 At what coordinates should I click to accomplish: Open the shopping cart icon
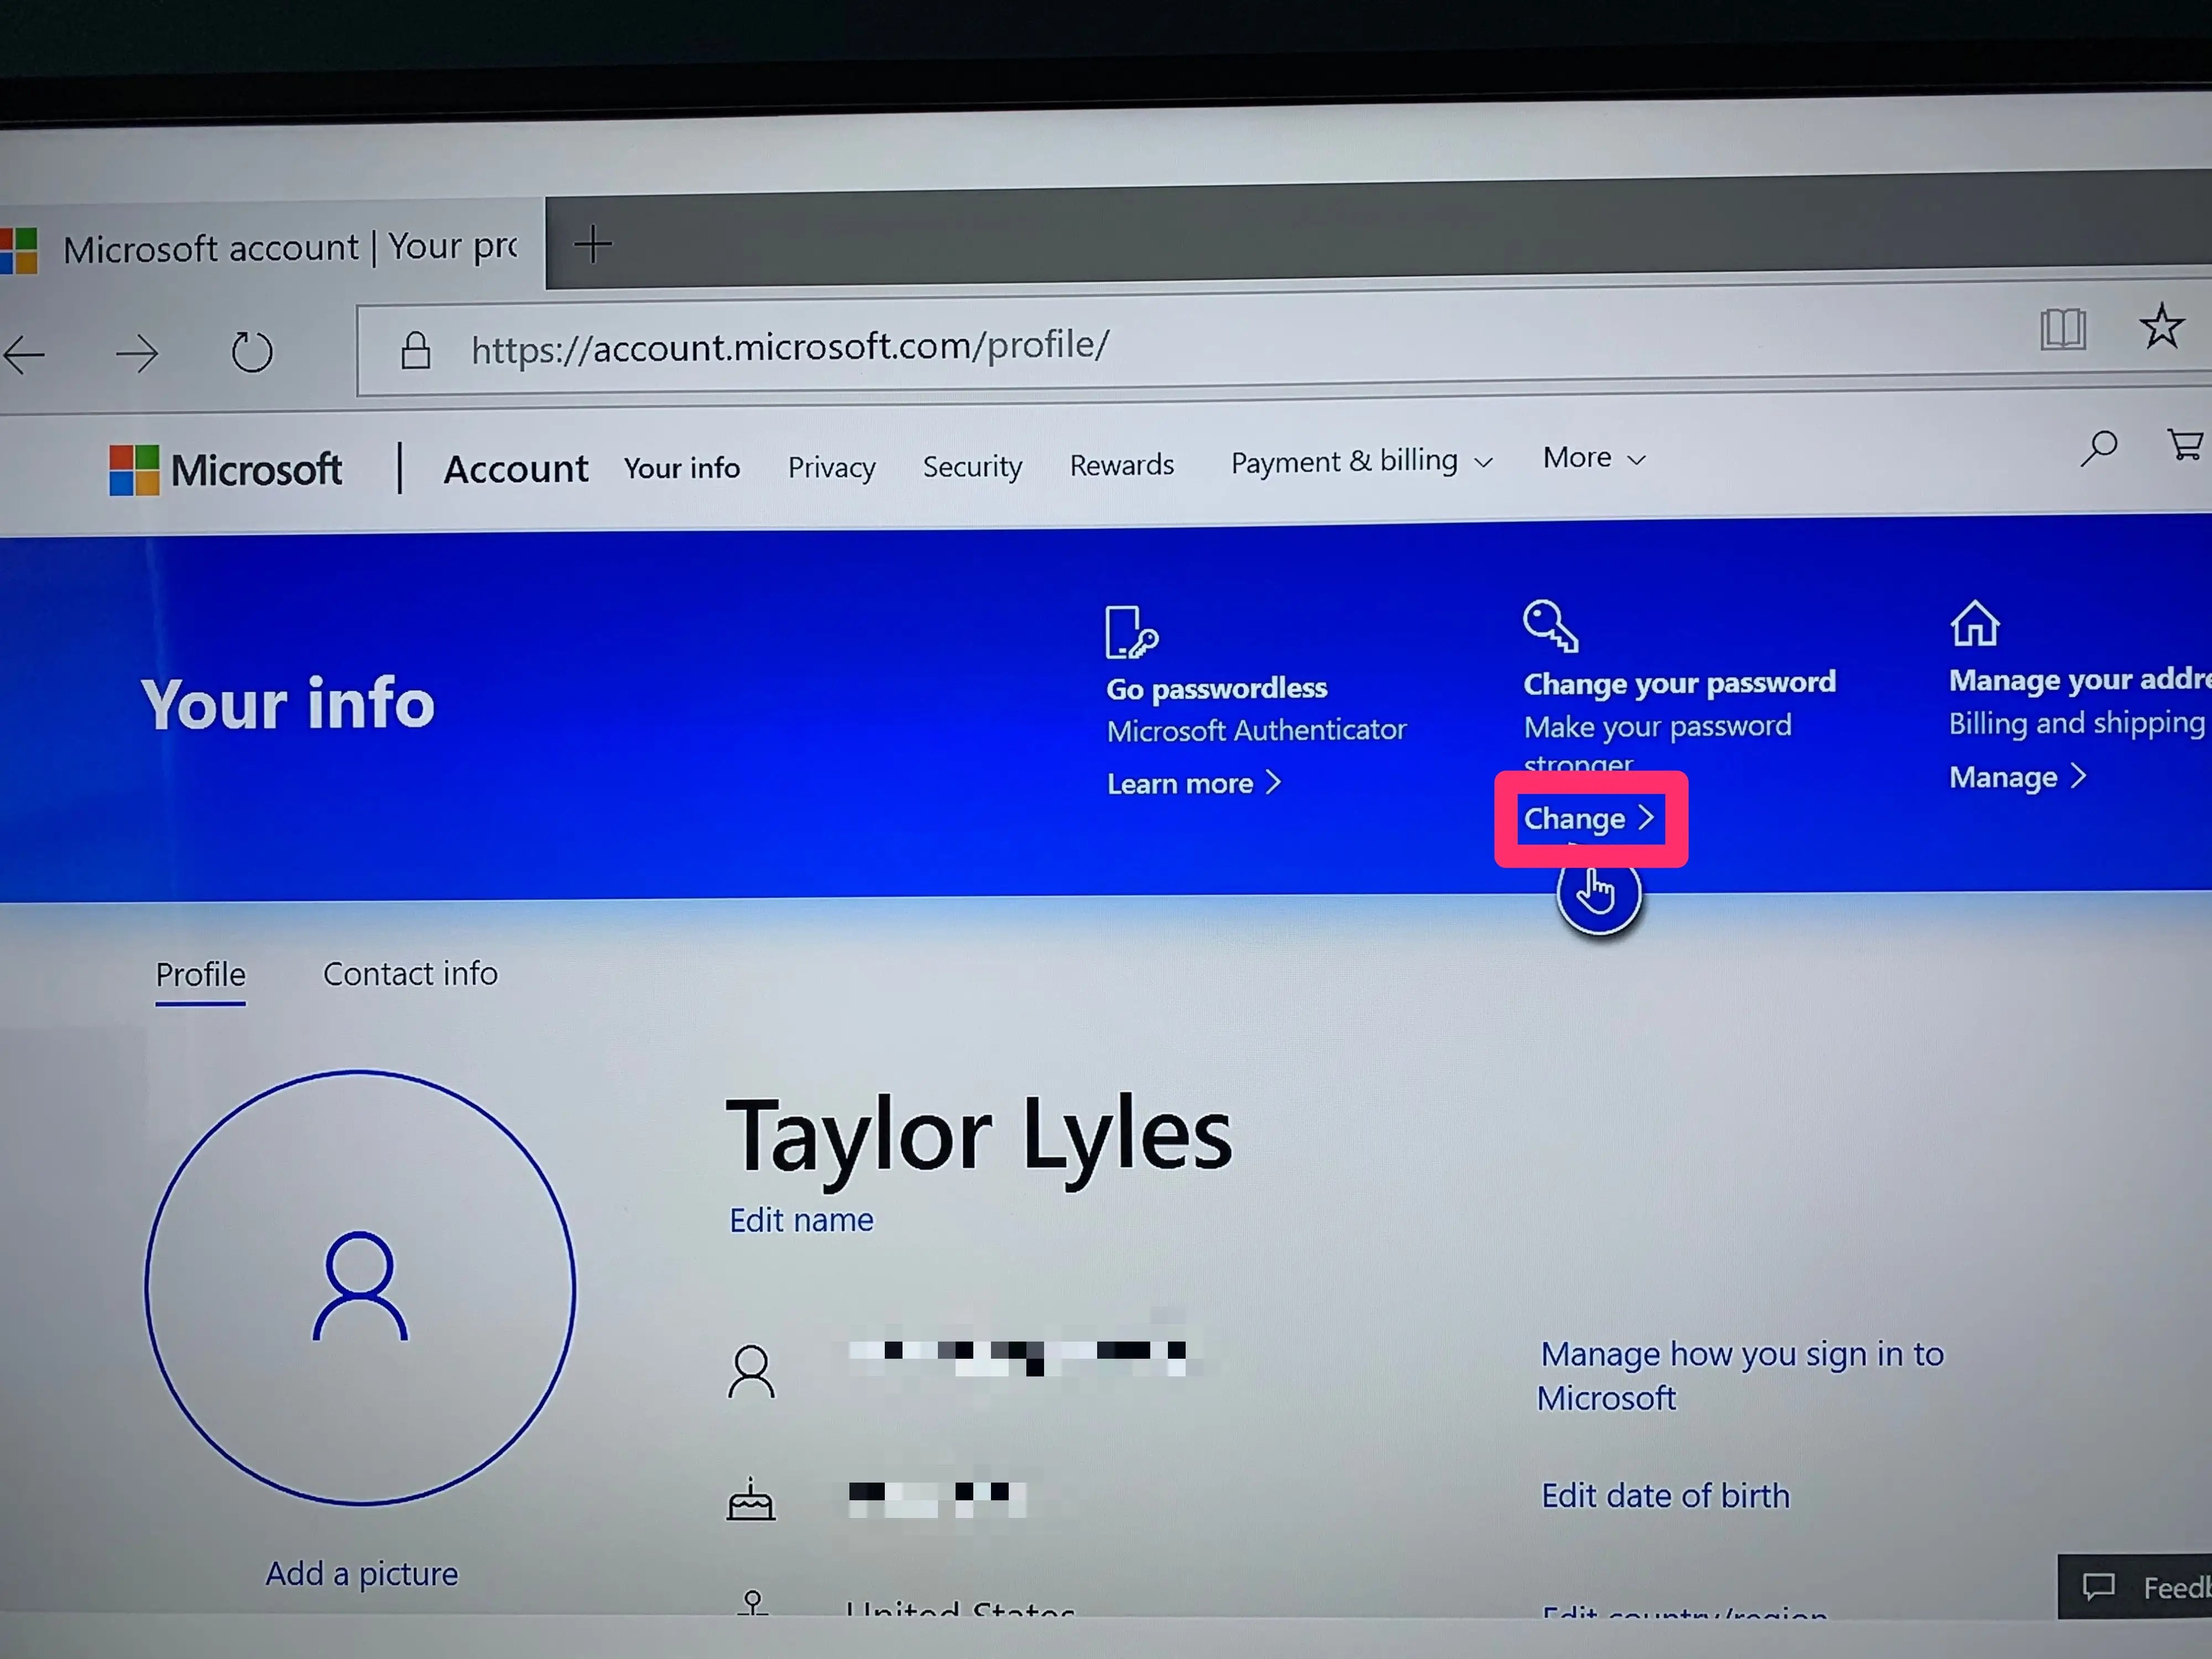click(x=2185, y=445)
